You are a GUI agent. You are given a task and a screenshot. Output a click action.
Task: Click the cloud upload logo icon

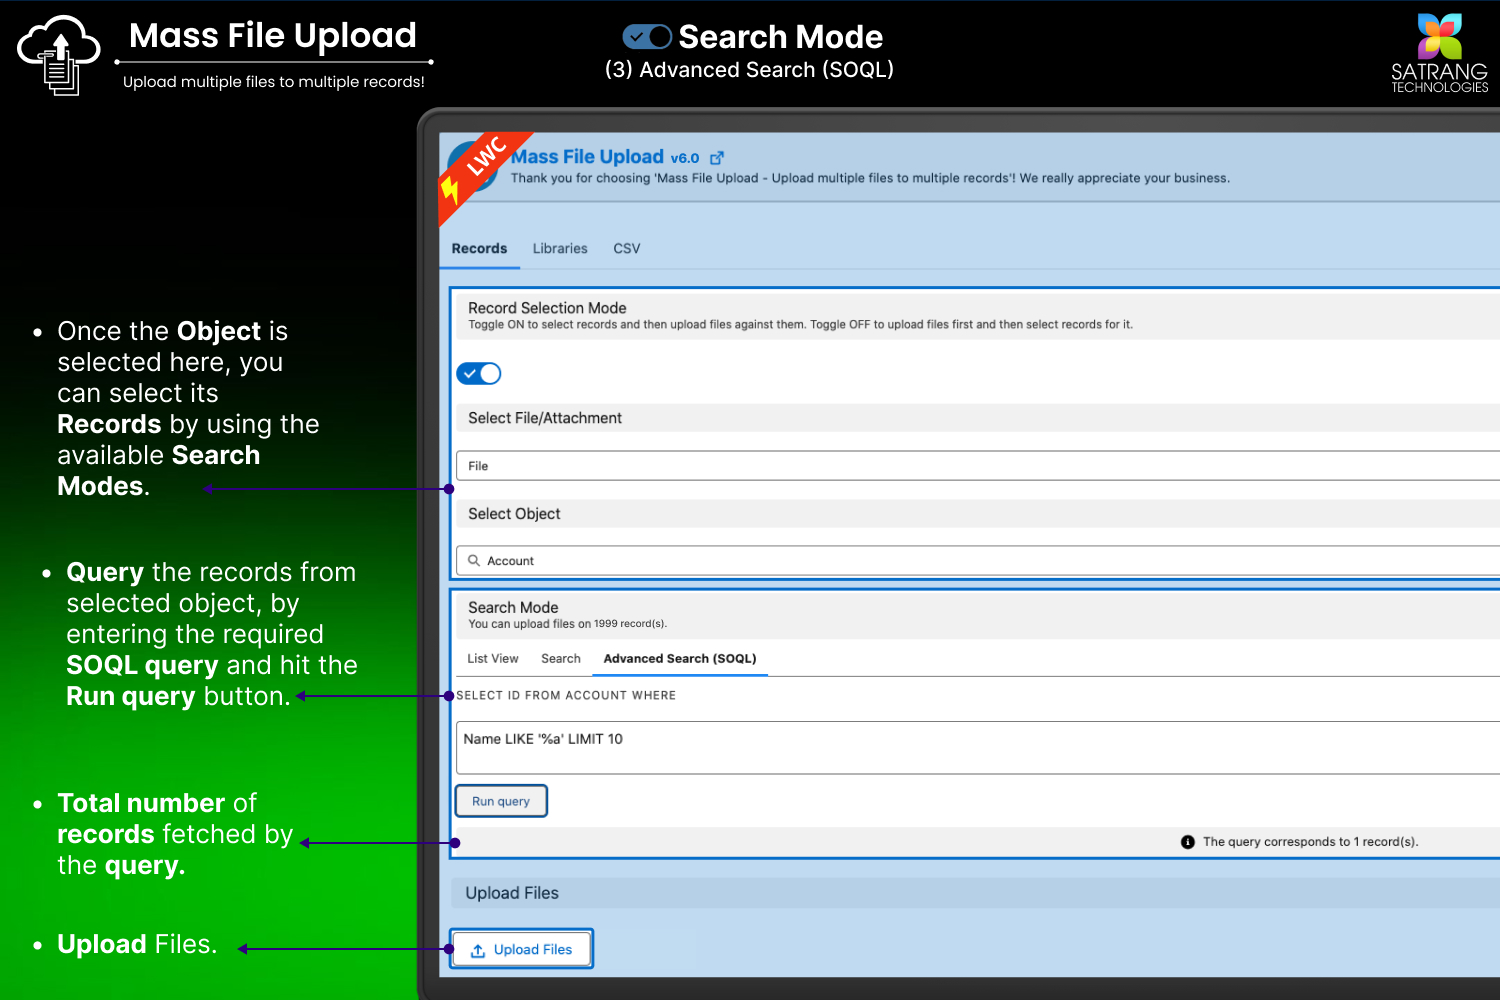click(x=59, y=55)
